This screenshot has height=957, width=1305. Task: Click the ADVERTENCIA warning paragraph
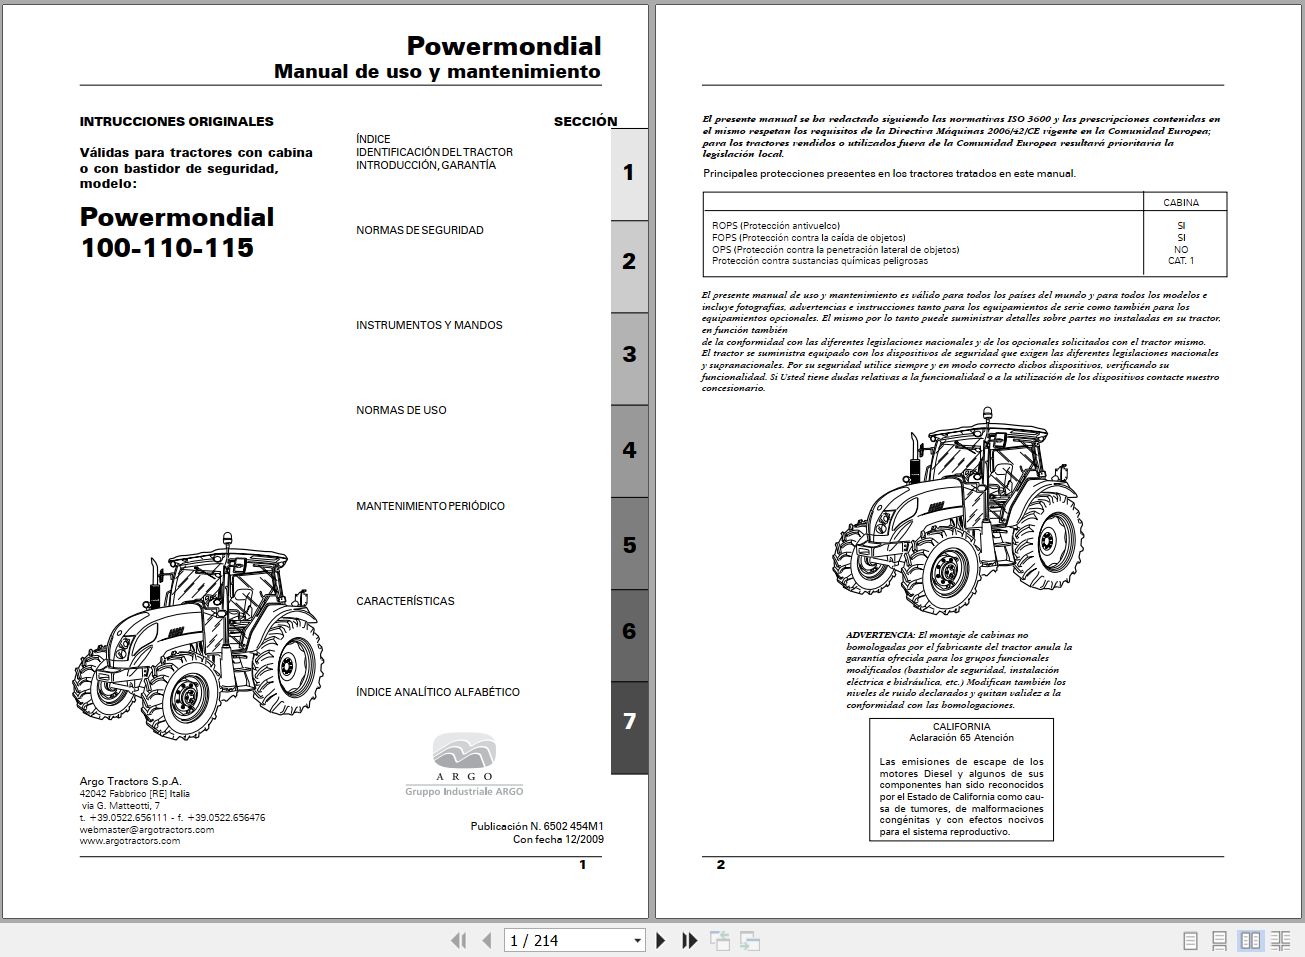[x=959, y=670]
